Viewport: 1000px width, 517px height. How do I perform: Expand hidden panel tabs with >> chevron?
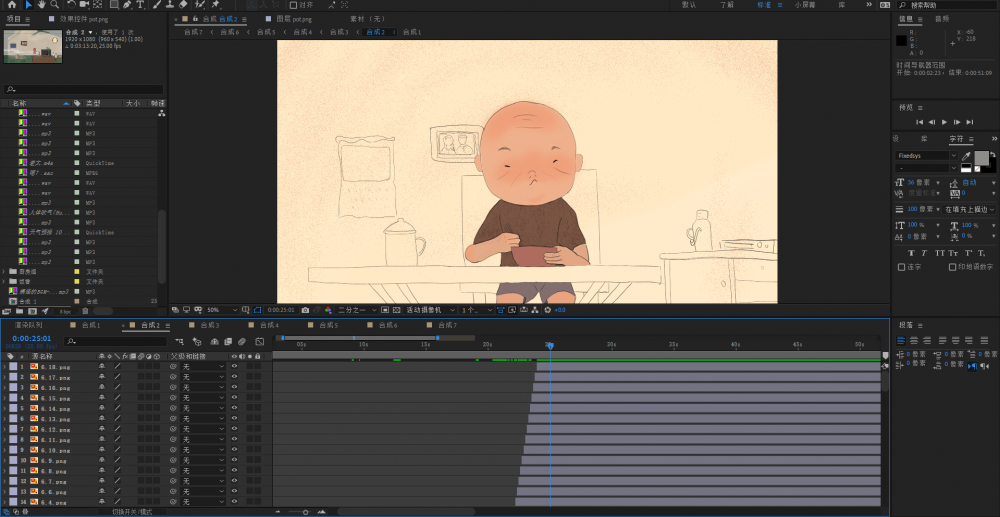994,138
